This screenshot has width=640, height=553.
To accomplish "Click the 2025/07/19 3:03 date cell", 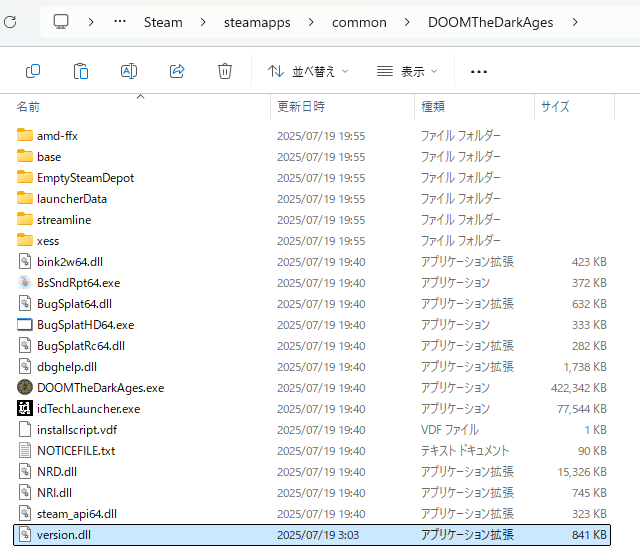I will pos(318,535).
